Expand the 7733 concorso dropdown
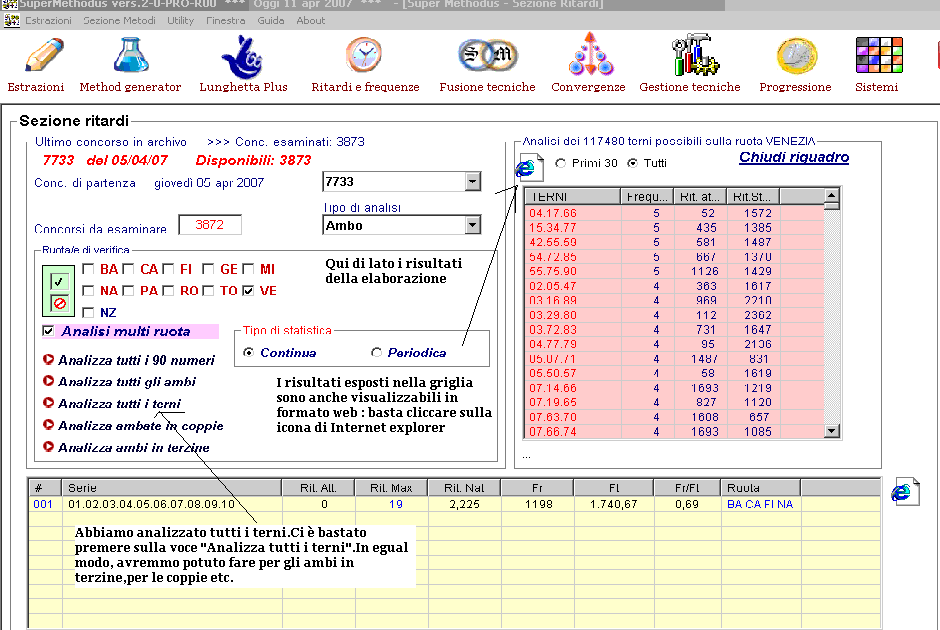 pyautogui.click(x=472, y=182)
